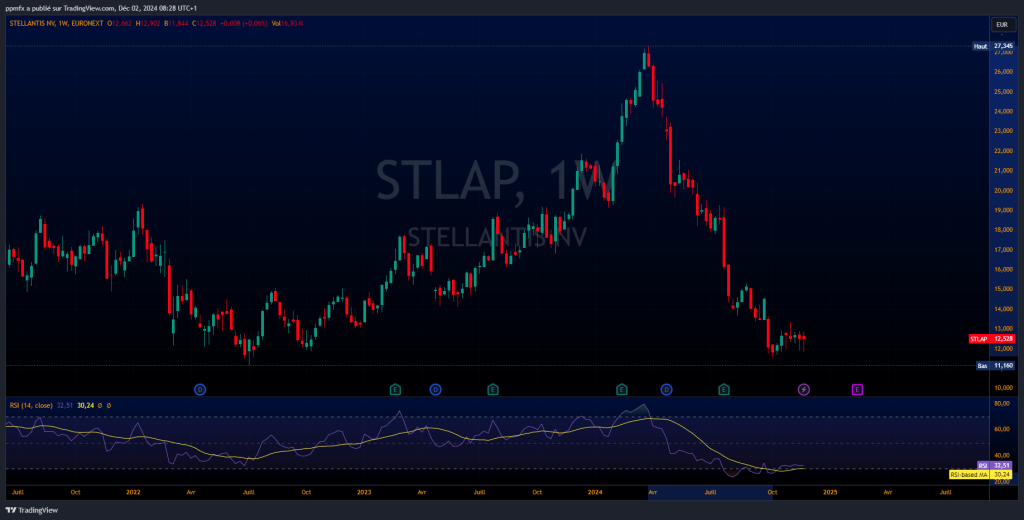Image resolution: width=1024 pixels, height=520 pixels.
Task: Click the dividend marker near April 2022
Action: [200, 390]
